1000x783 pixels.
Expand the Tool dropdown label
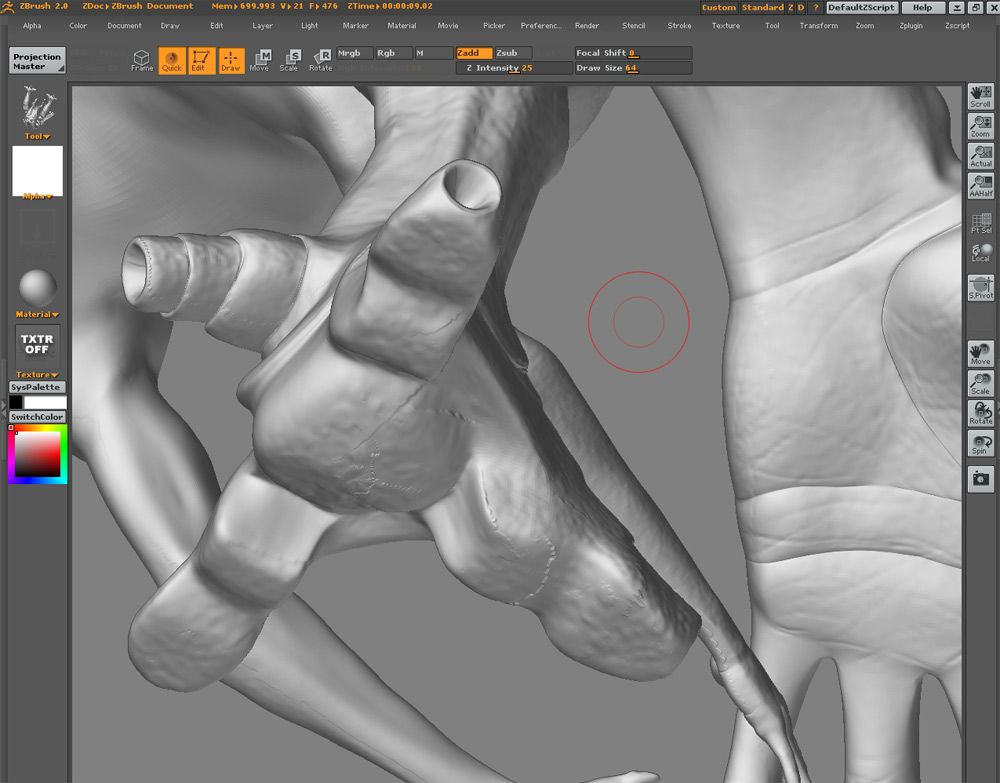coord(37,136)
